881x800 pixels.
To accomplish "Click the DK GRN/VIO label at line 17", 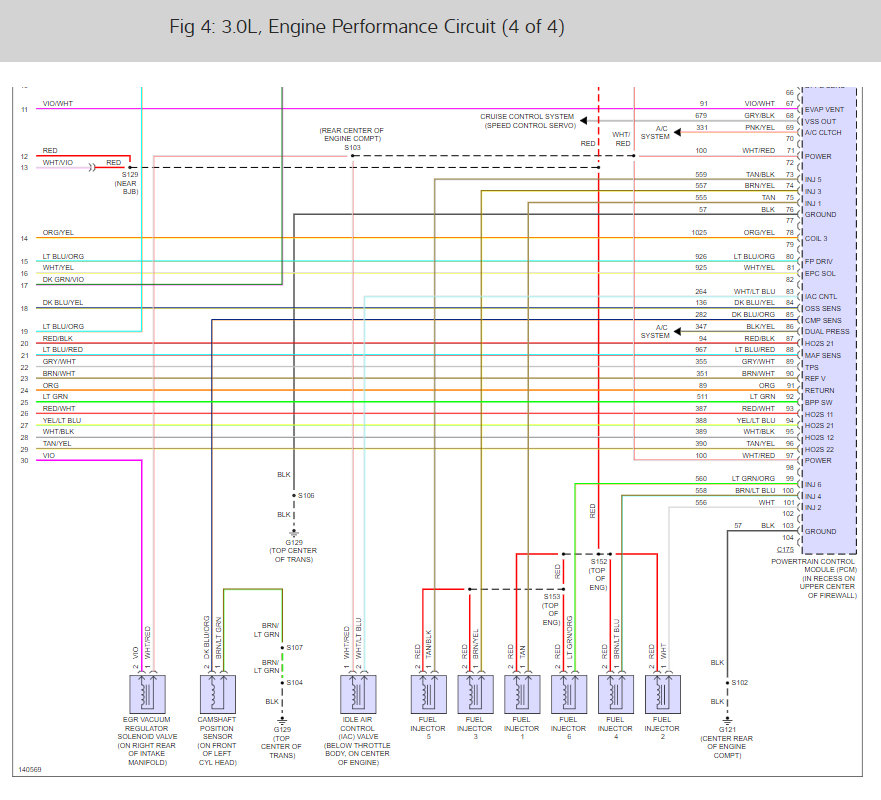I will pos(63,279).
